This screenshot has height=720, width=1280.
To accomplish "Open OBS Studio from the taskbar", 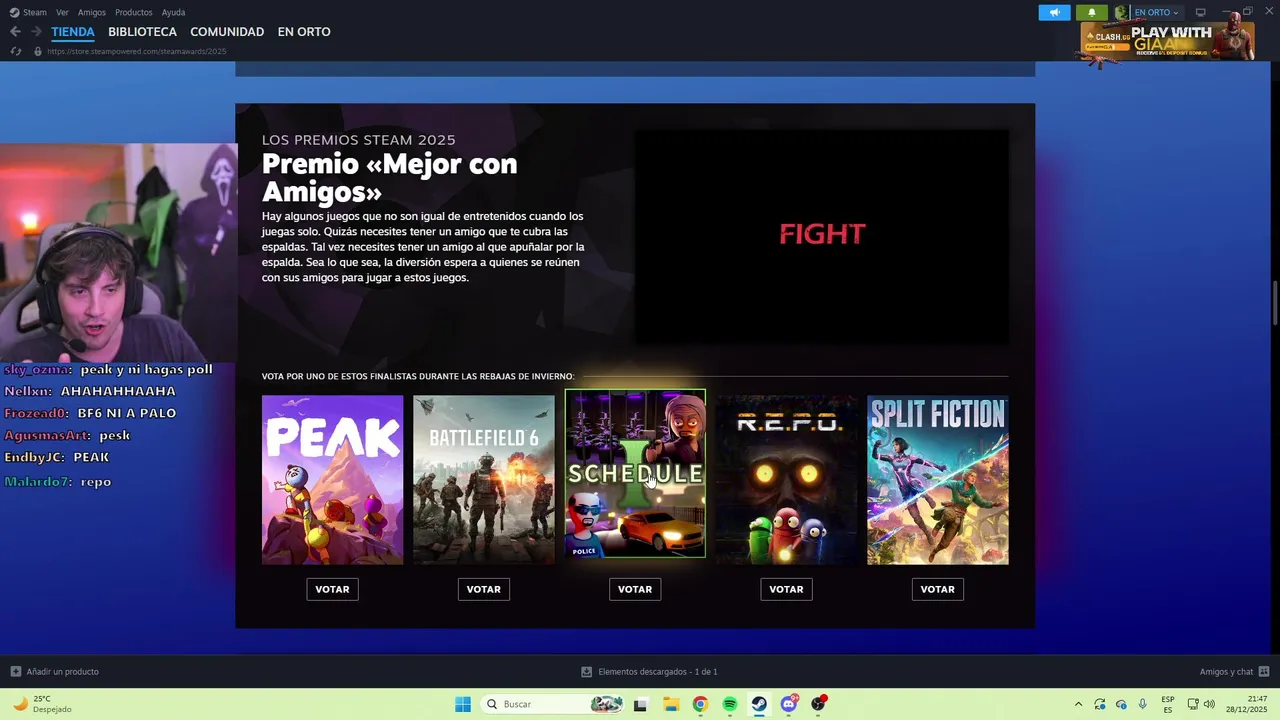I will pos(819,704).
